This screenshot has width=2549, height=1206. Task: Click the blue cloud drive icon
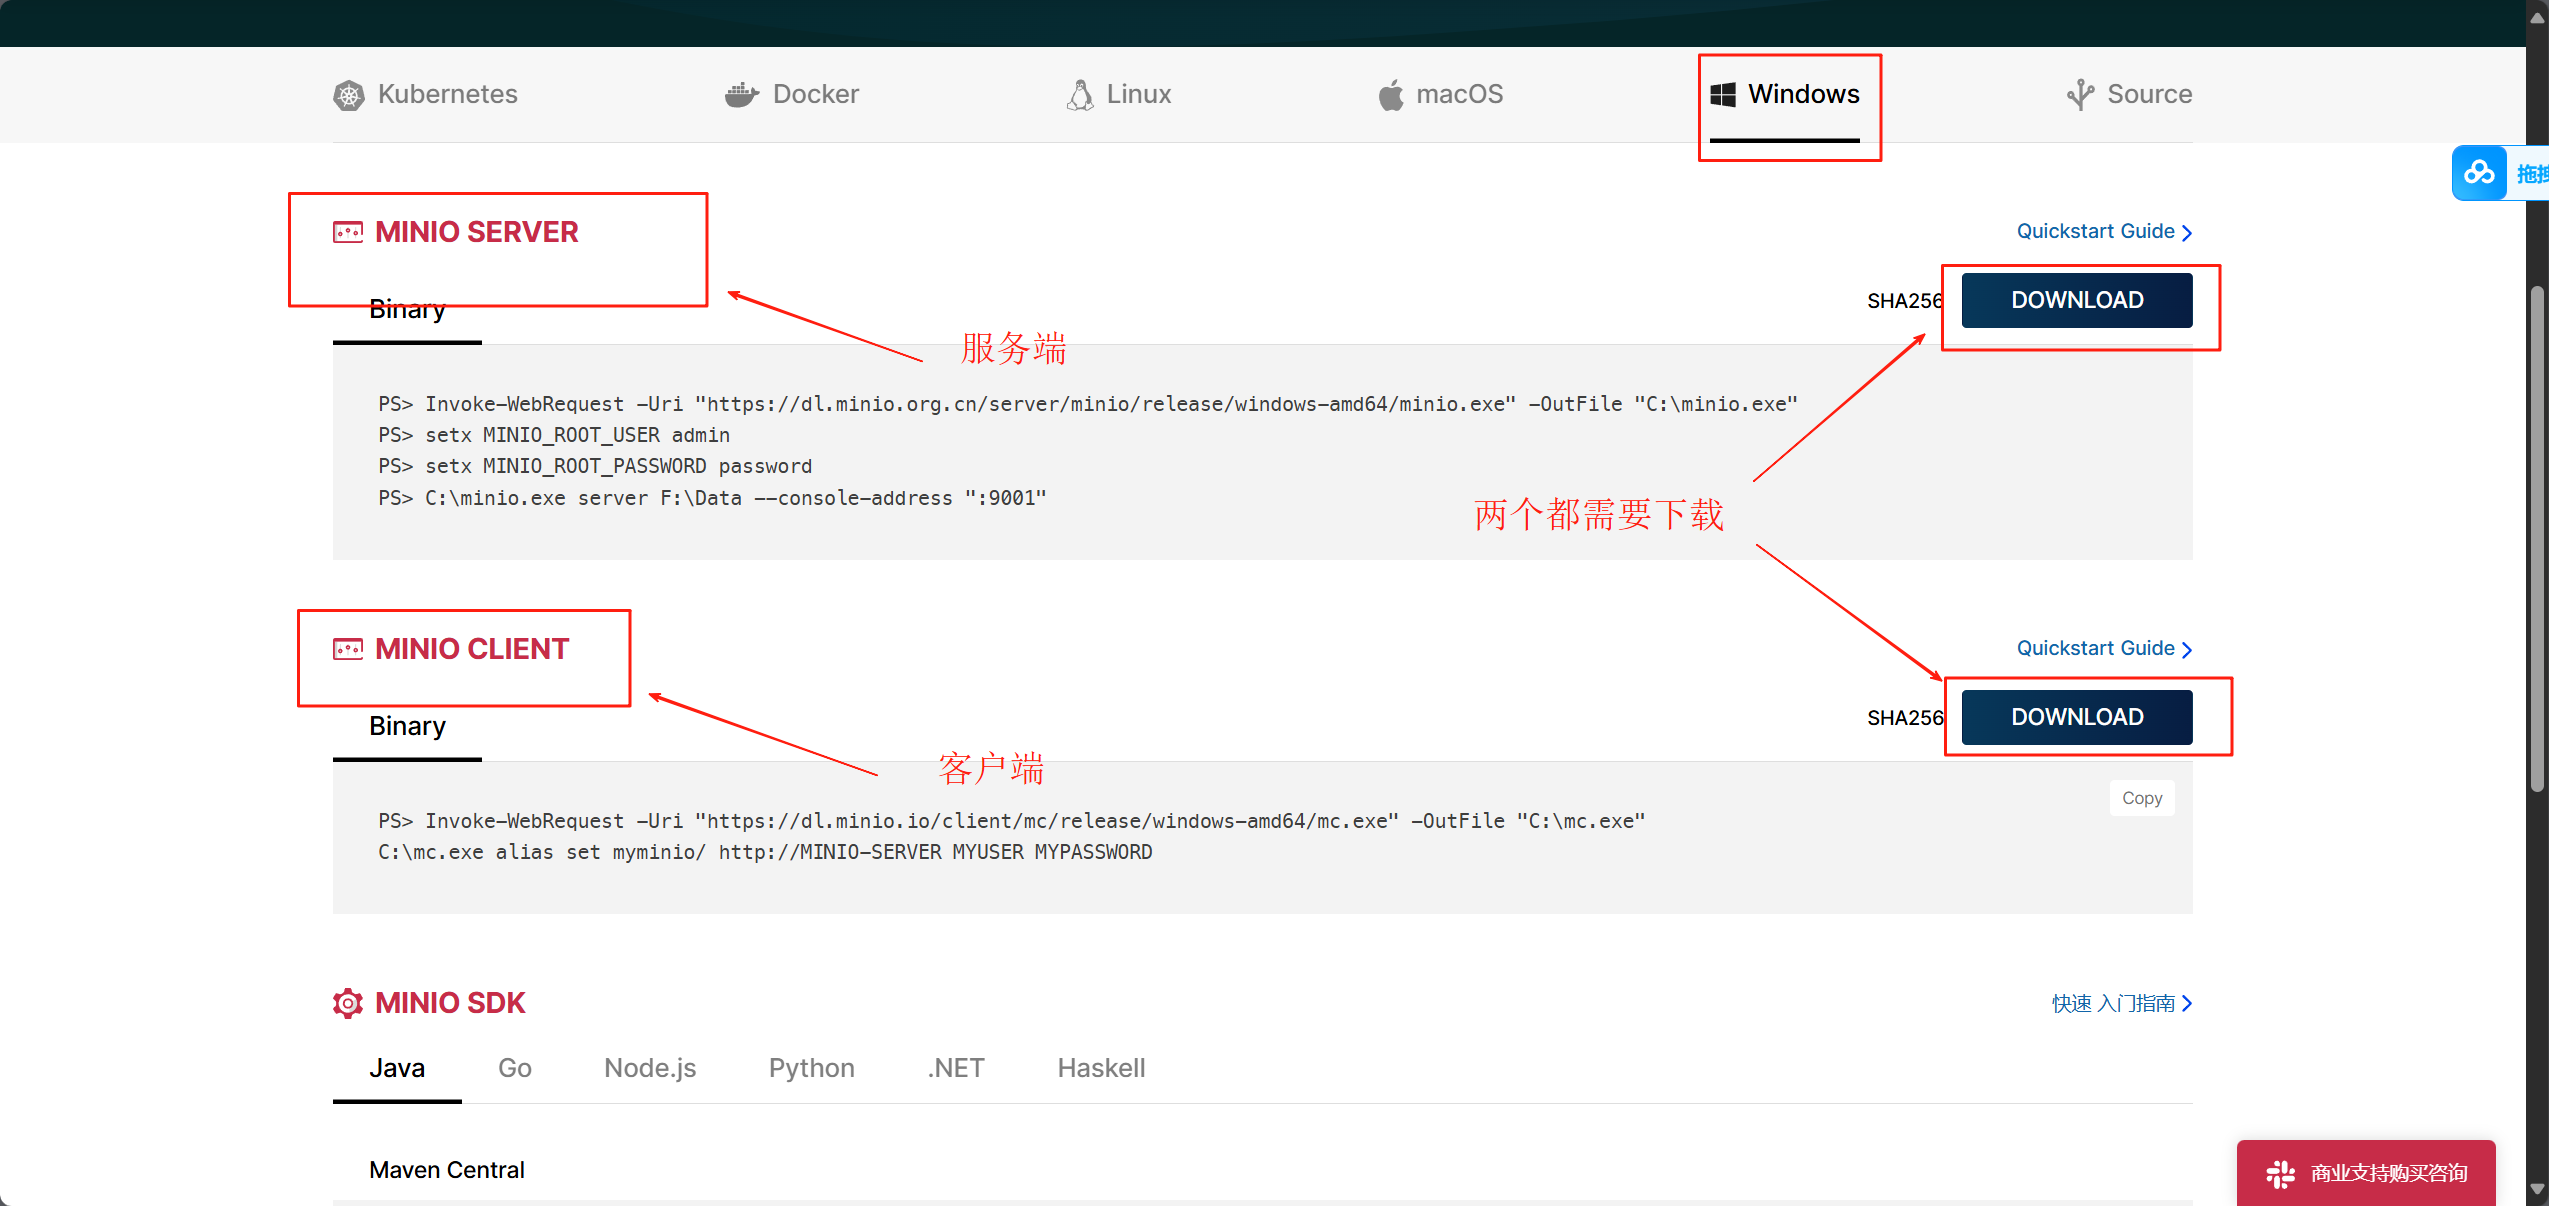click(2479, 173)
